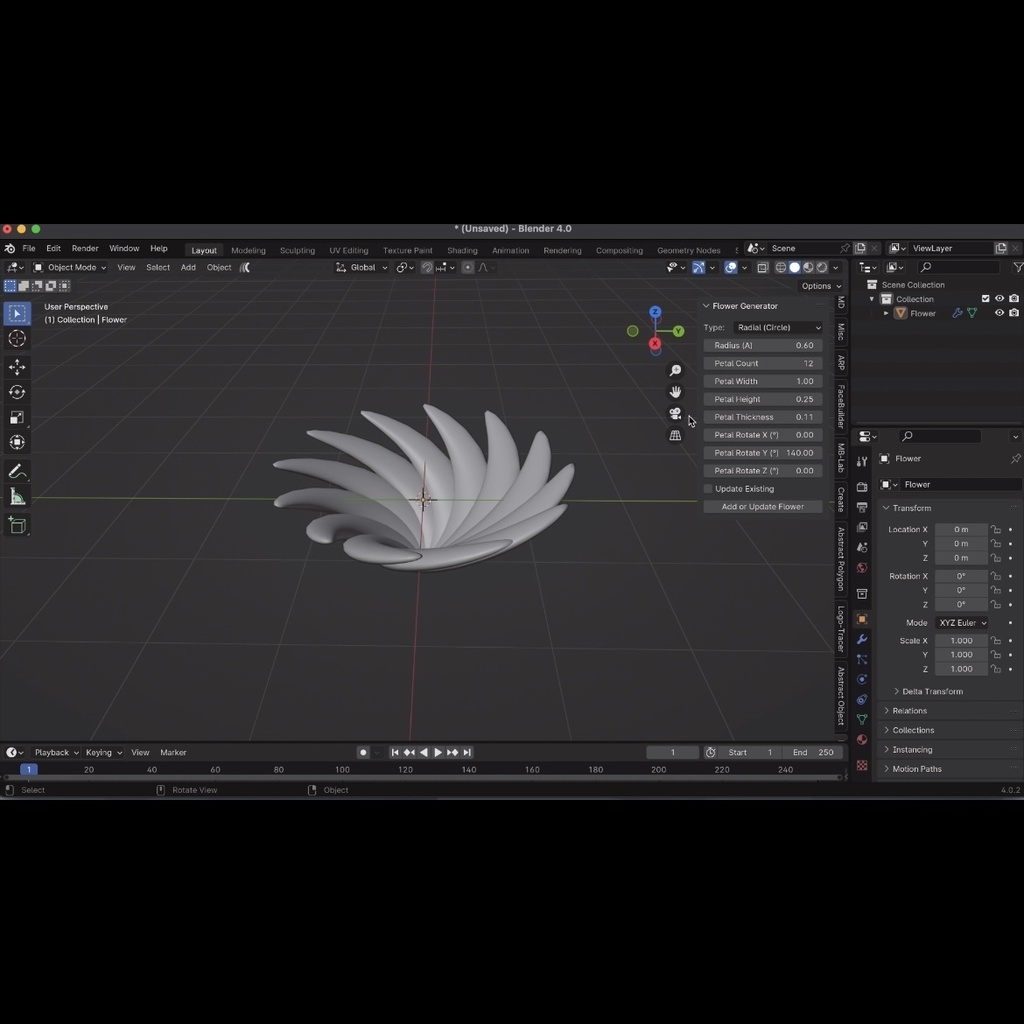Open the Render menu in the header
1024x1024 pixels.
click(x=84, y=248)
